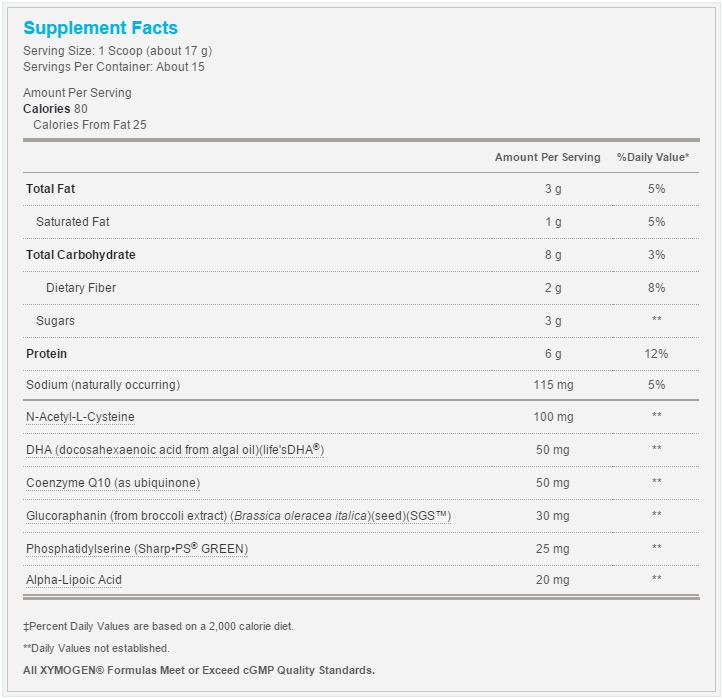Viewport: 722px width, 699px height.
Task: Select the Saturated Fat row label
Action: pos(72,221)
